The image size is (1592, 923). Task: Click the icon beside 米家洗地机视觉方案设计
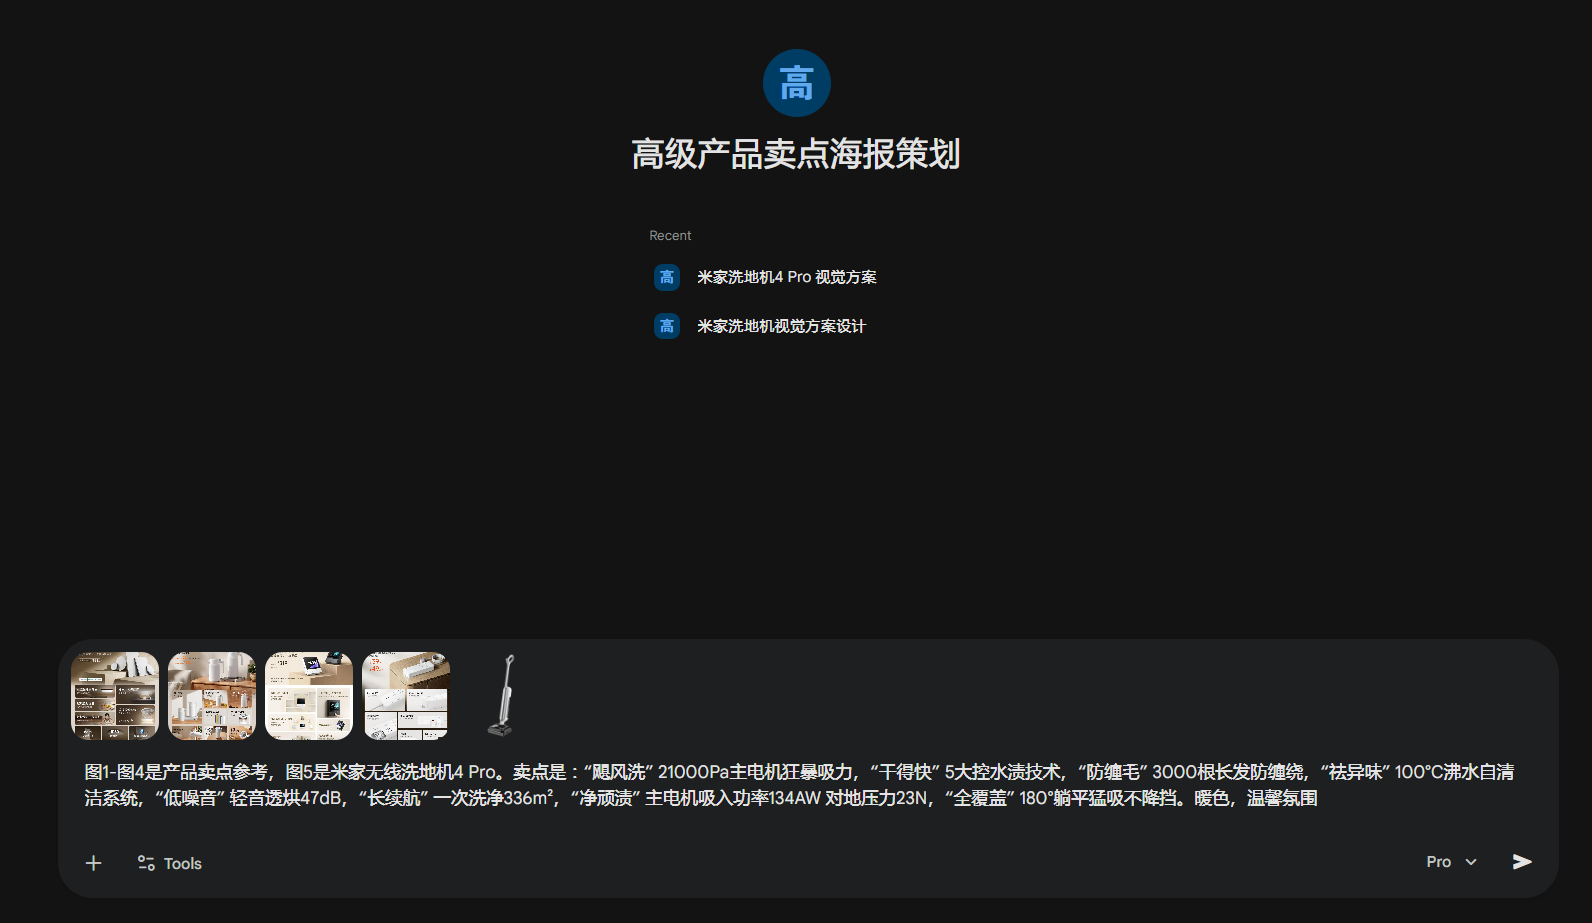667,326
